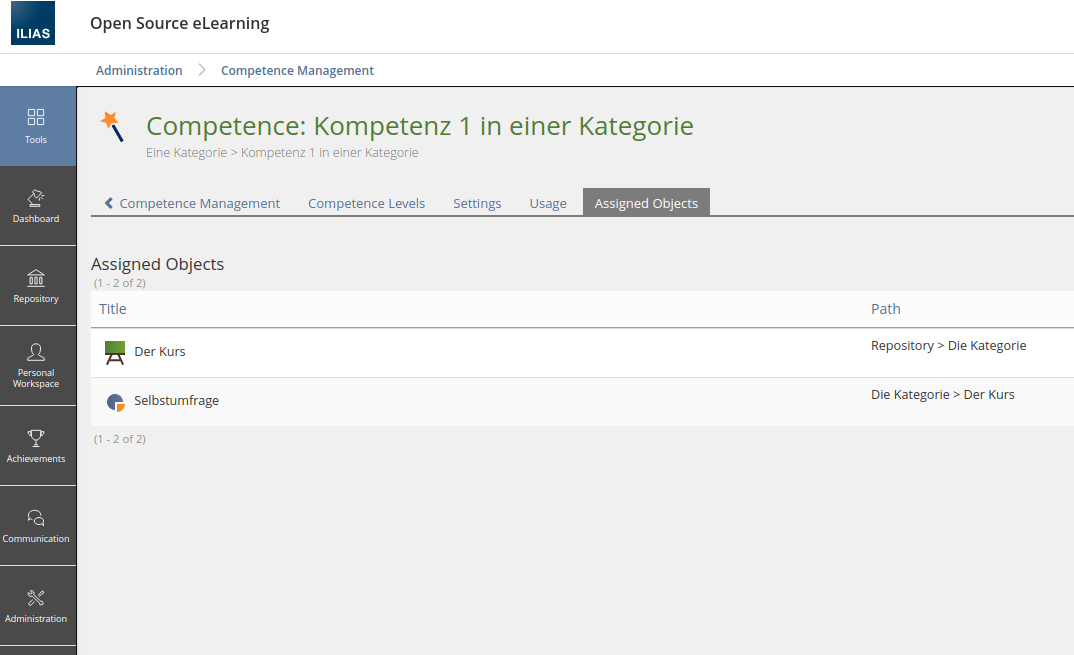This screenshot has width=1074, height=655.
Task: Select the Assigned Objects tab
Action: [x=646, y=203]
